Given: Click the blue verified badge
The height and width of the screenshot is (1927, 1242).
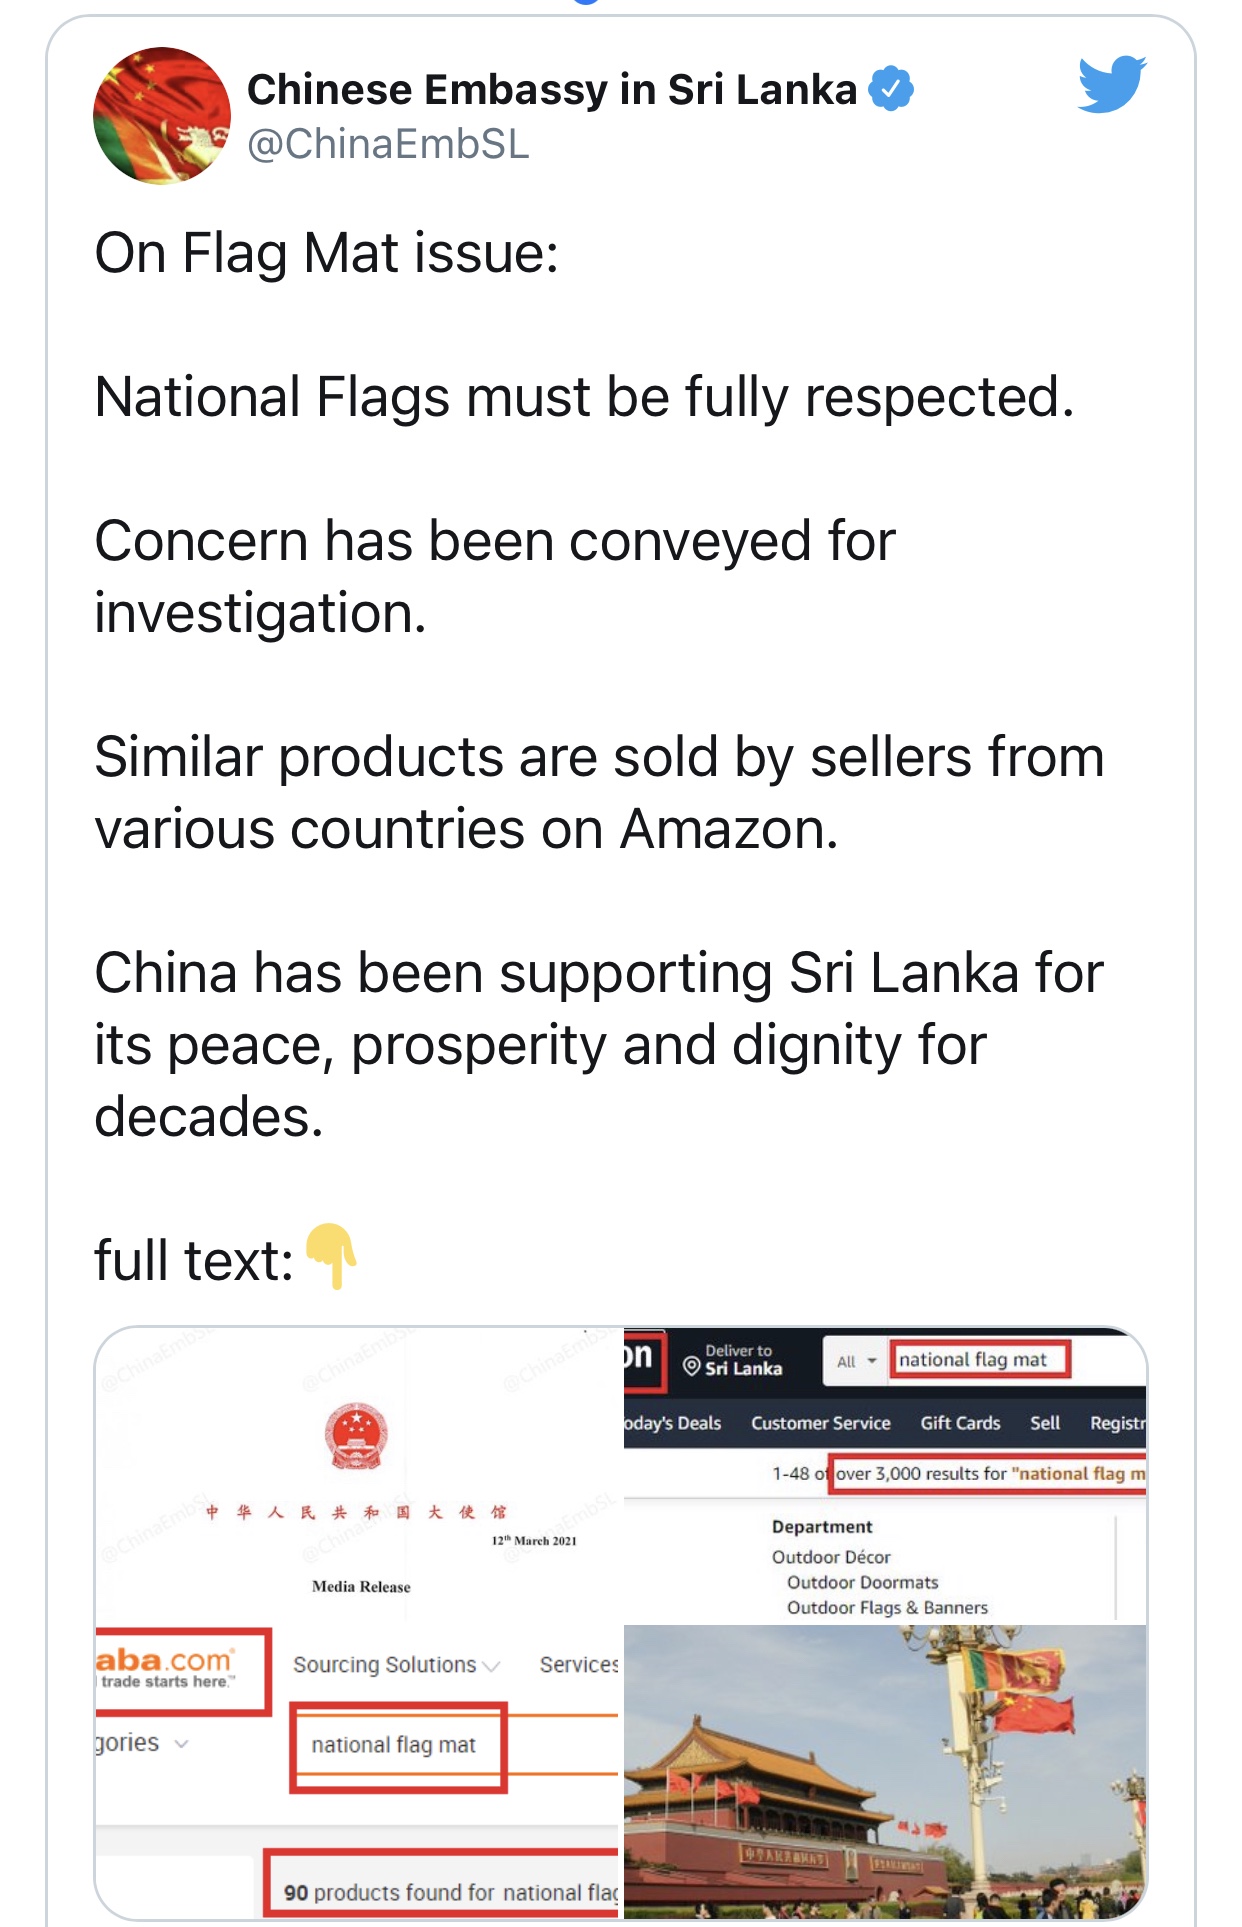Looking at the screenshot, I should coord(890,89).
